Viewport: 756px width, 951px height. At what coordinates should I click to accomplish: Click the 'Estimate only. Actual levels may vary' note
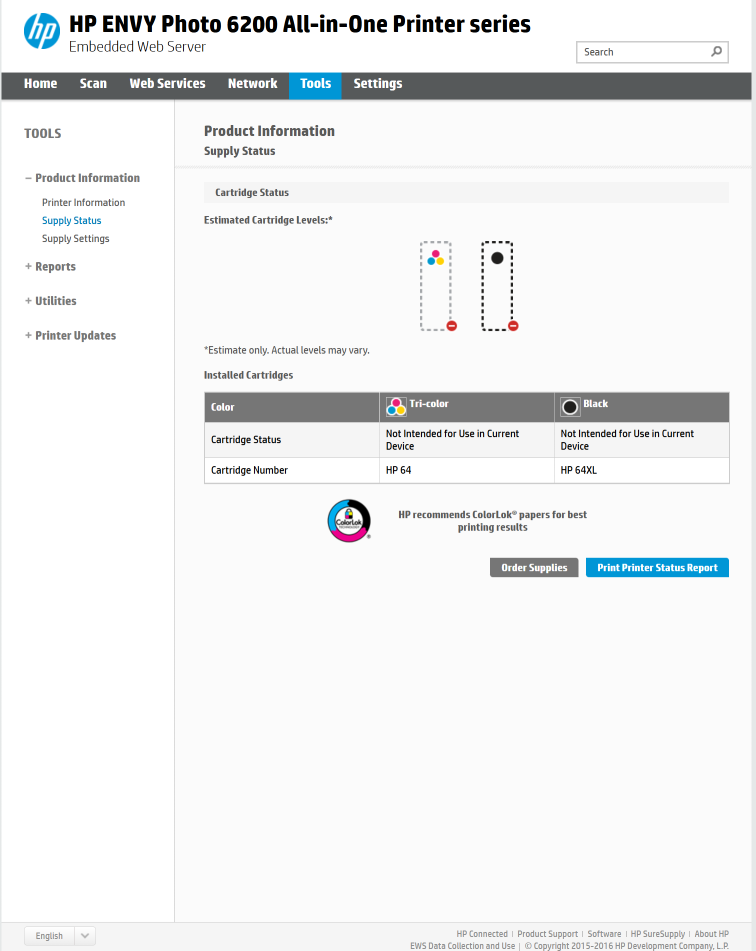pyautogui.click(x=286, y=350)
